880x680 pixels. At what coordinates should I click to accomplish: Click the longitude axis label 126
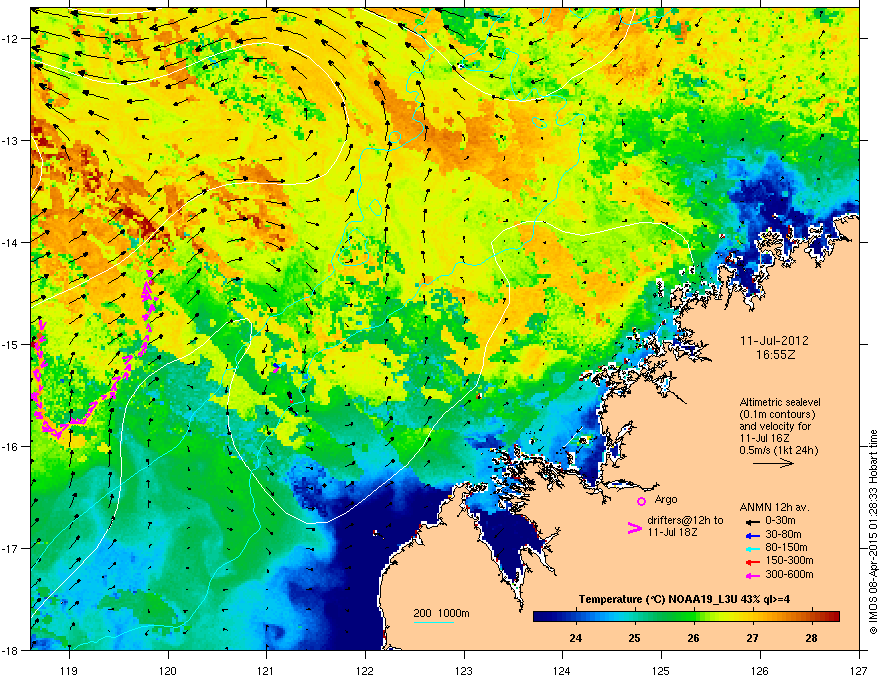coord(760,670)
